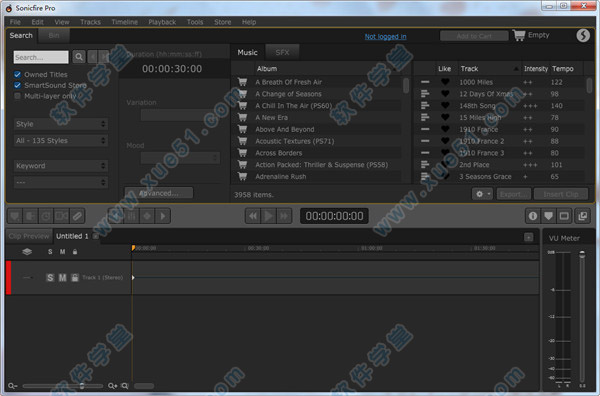Toggle mute for all tracks in the header
Image resolution: width=600 pixels, height=396 pixels.
pyautogui.click(x=62, y=252)
